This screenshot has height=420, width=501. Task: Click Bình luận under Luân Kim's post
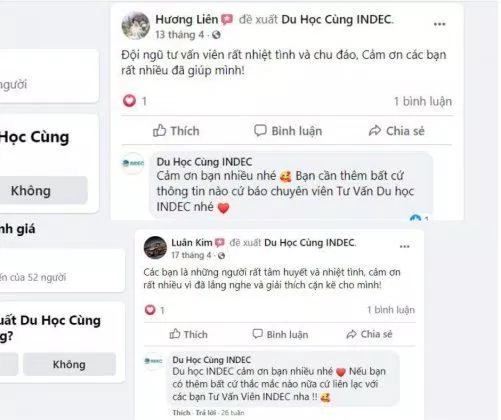[280, 334]
